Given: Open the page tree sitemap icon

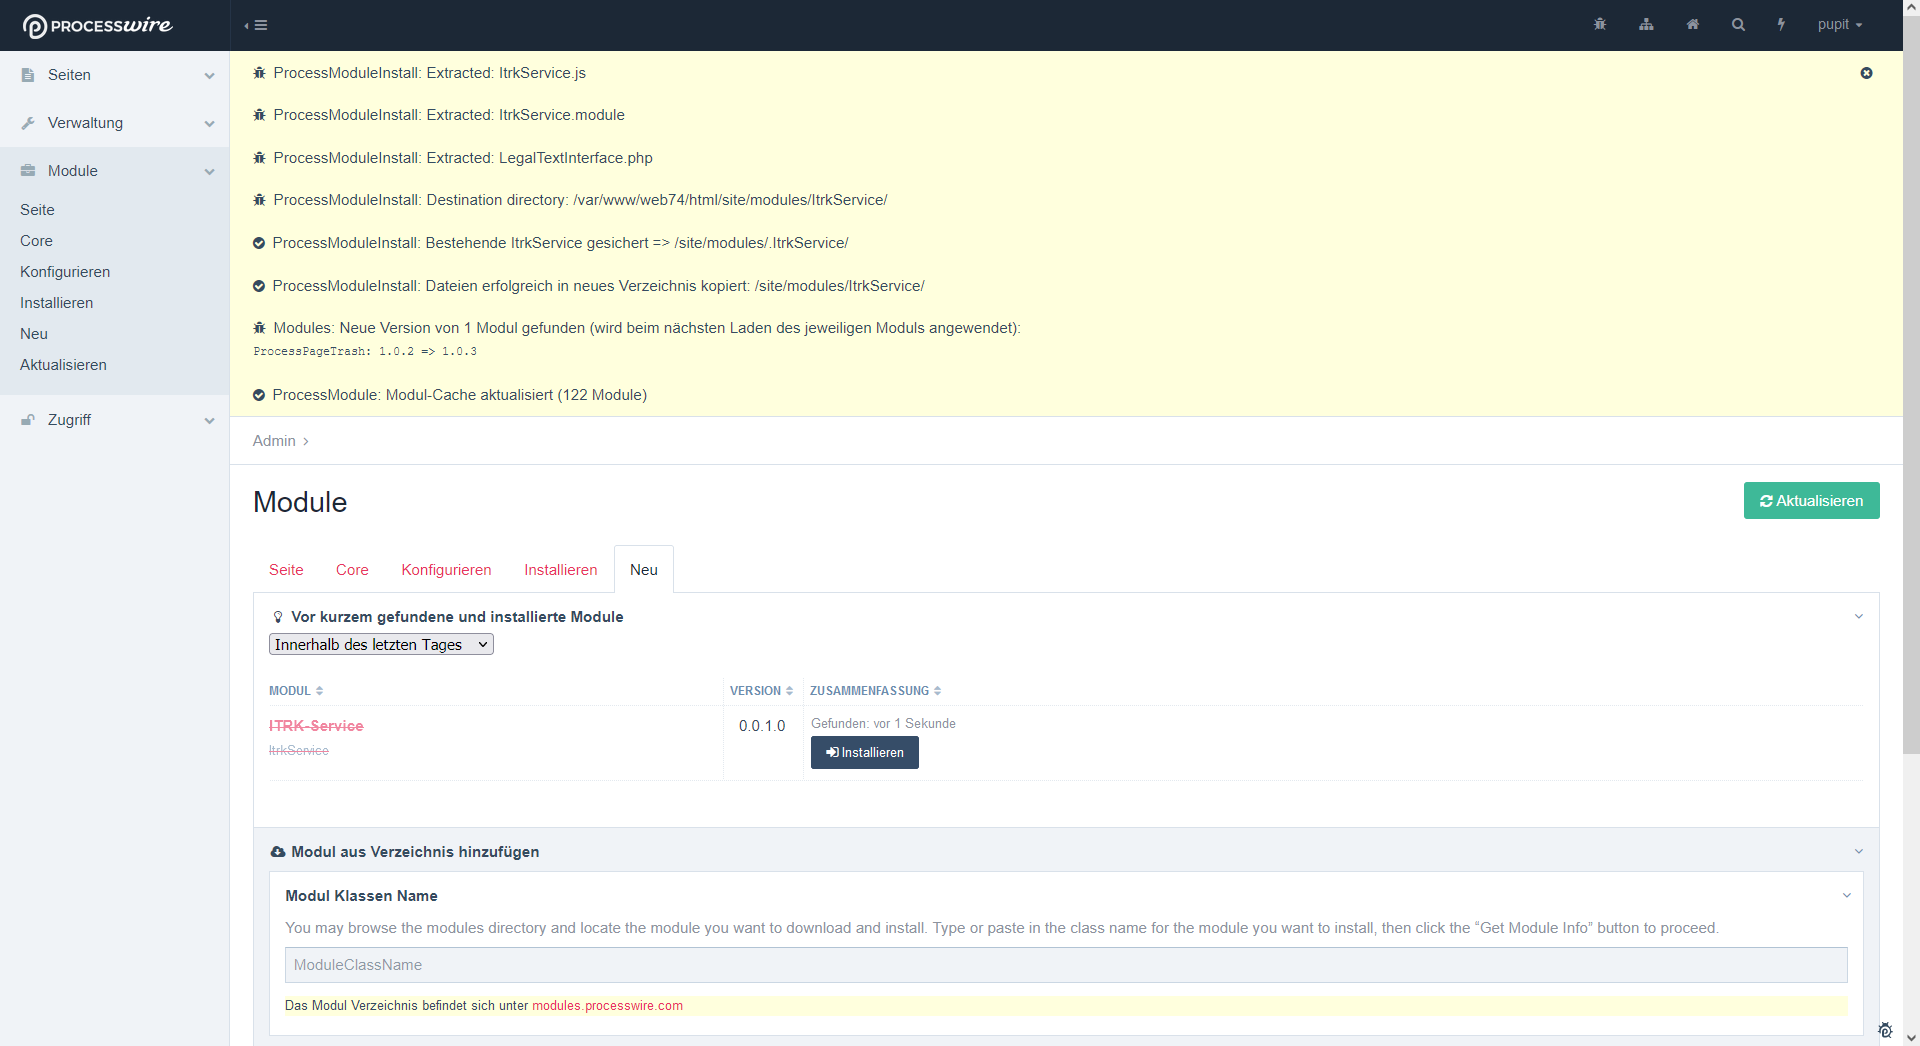Looking at the screenshot, I should point(1646,24).
